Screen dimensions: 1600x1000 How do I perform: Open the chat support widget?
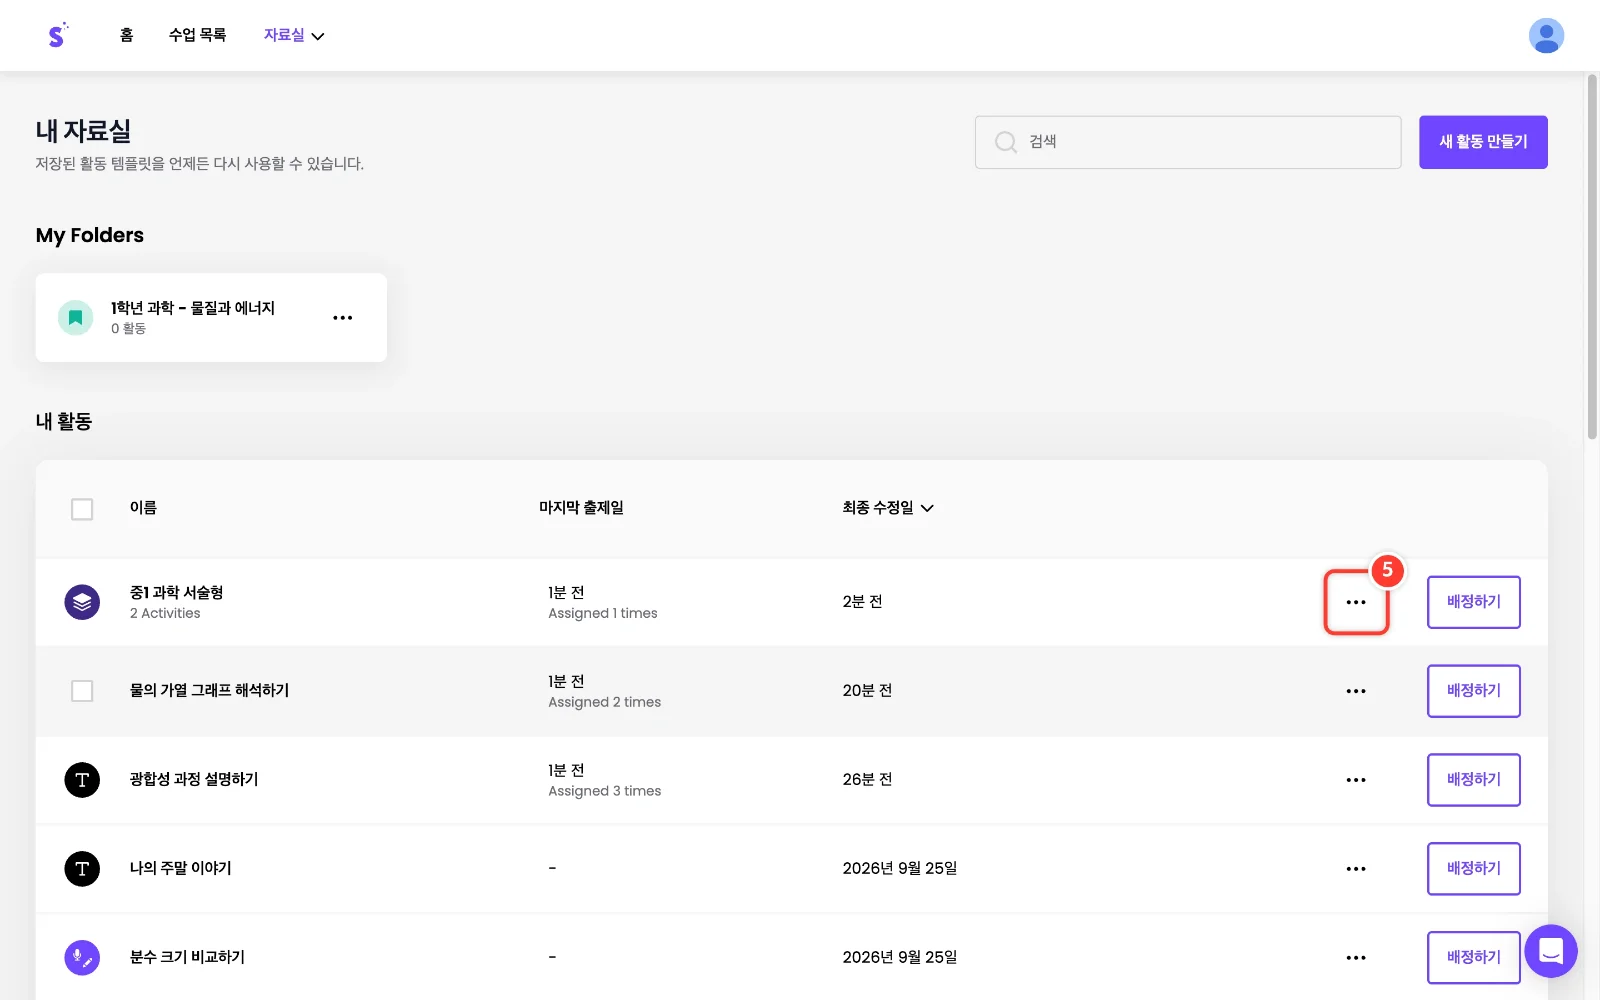1551,951
